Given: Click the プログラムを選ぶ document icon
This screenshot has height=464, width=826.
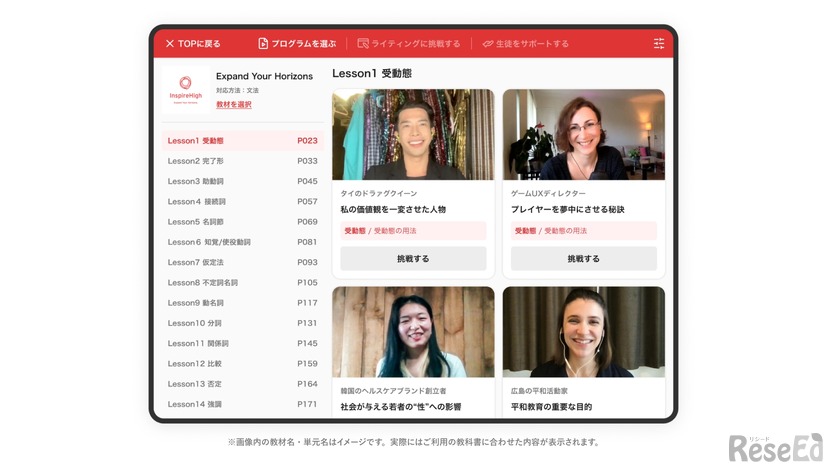Looking at the screenshot, I should (x=263, y=44).
